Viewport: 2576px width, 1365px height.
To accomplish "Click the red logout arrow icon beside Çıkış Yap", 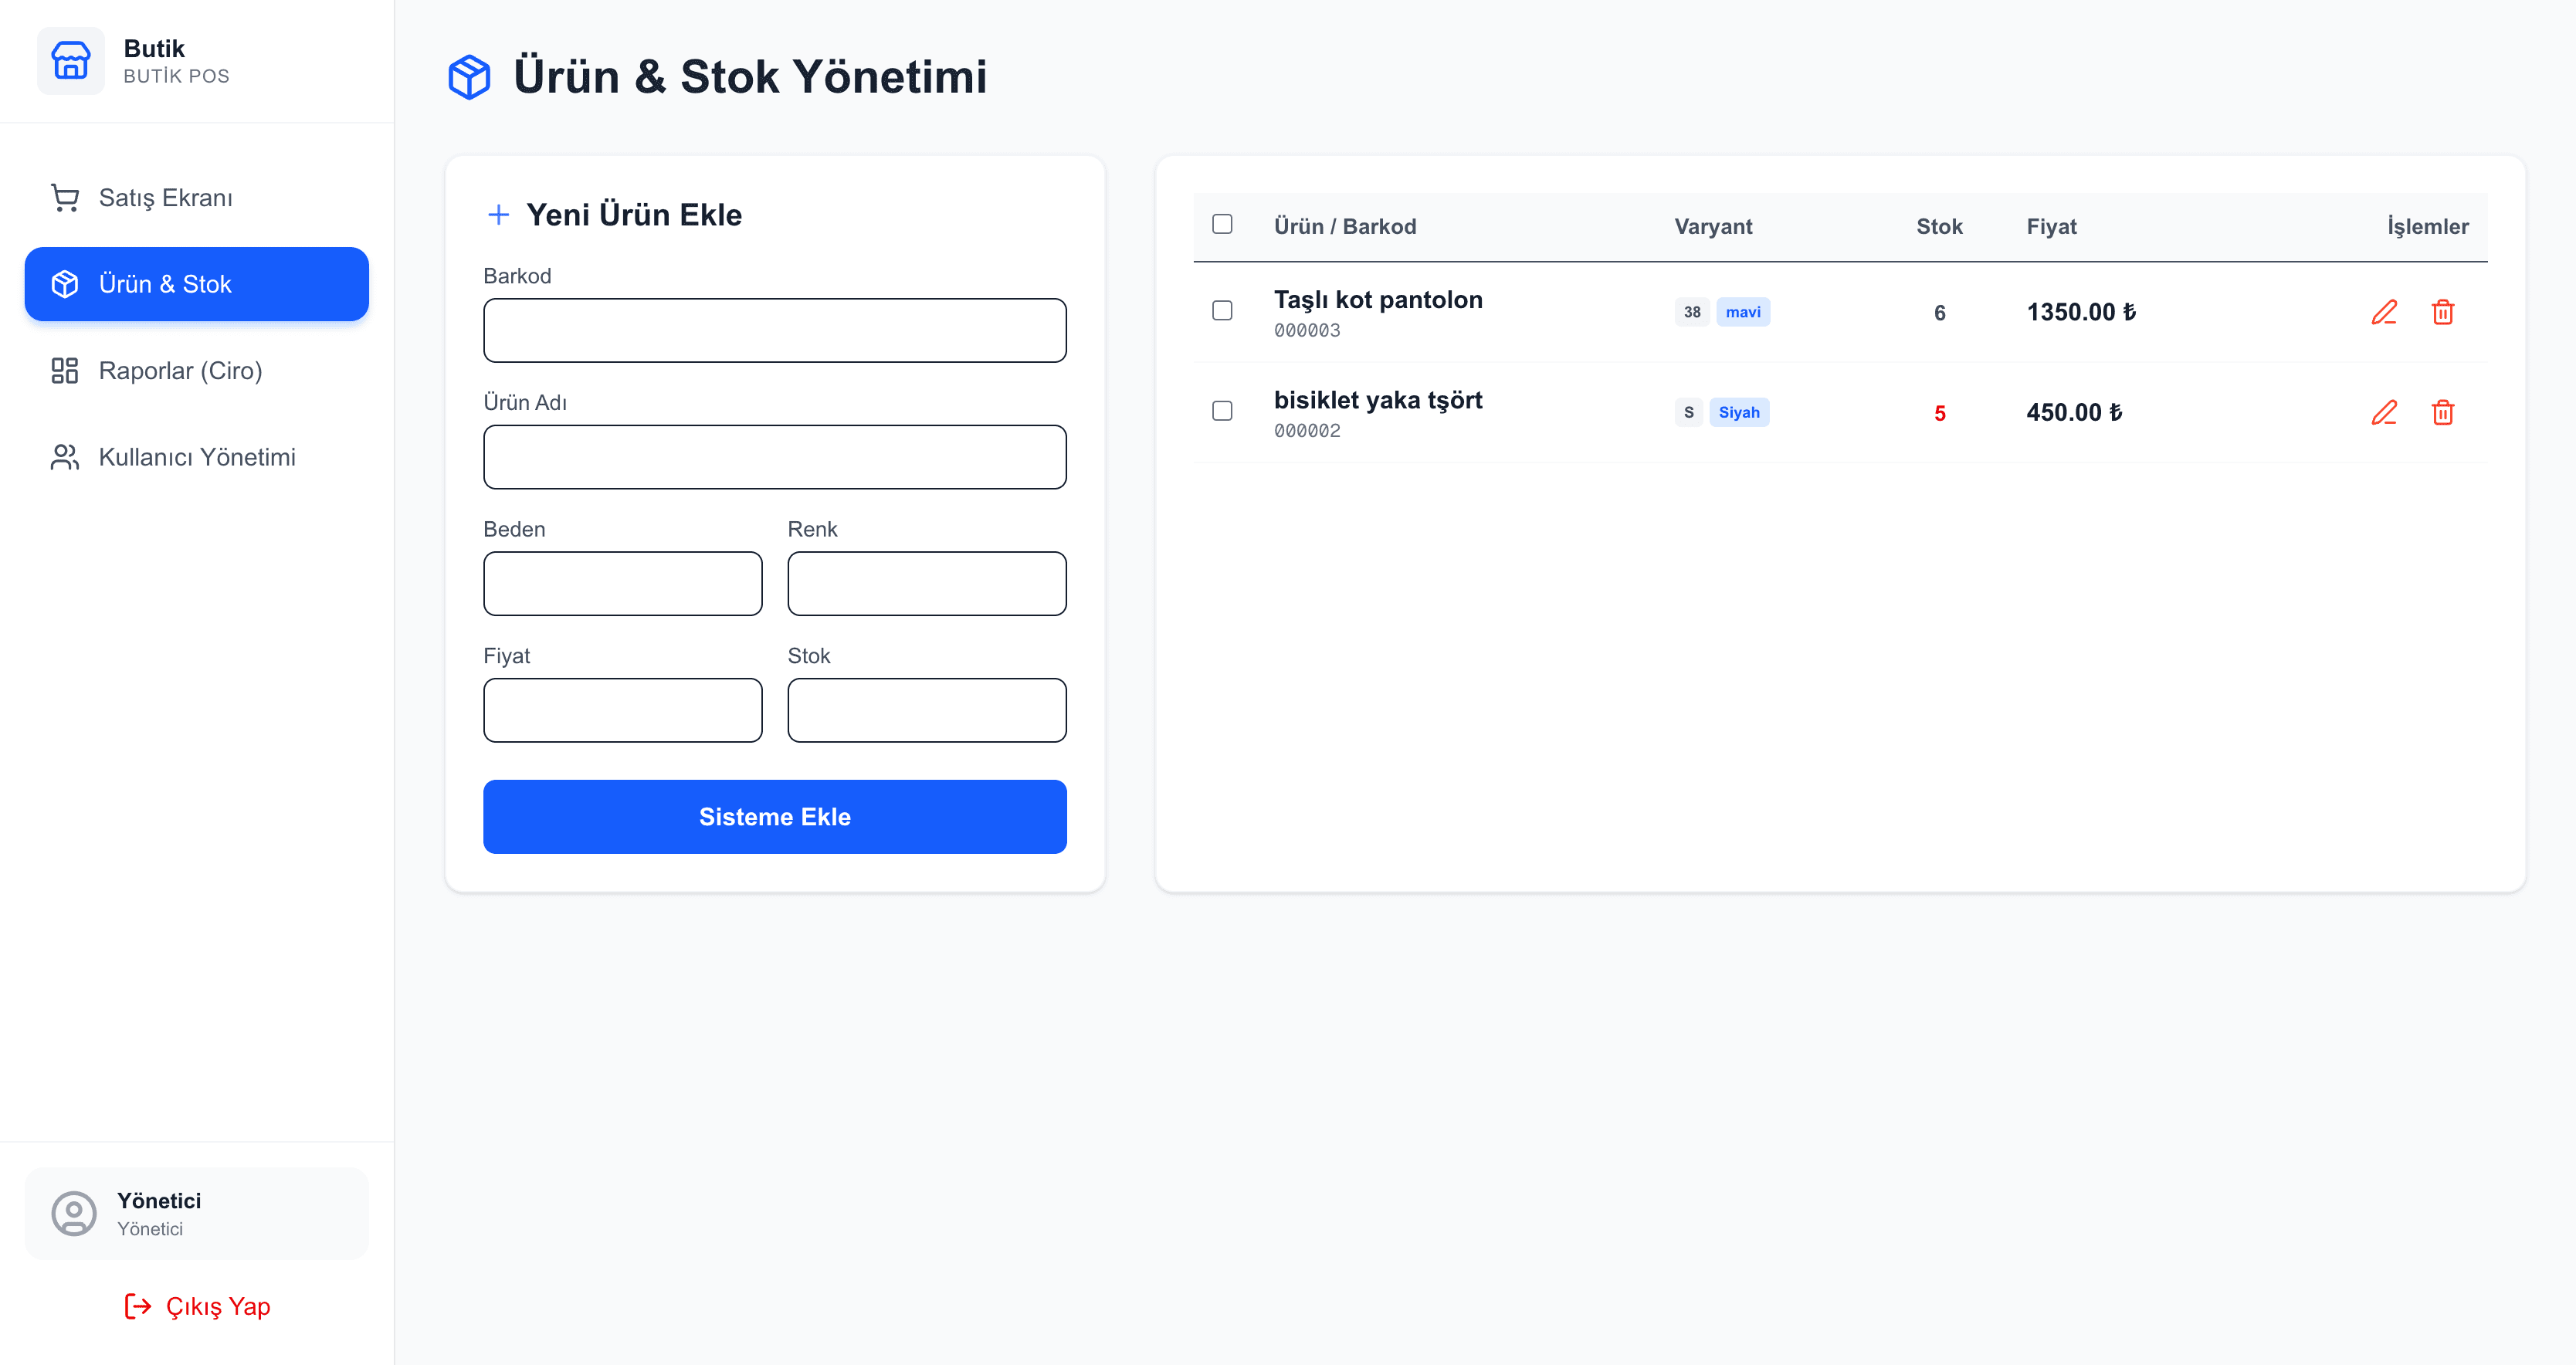I will point(138,1306).
